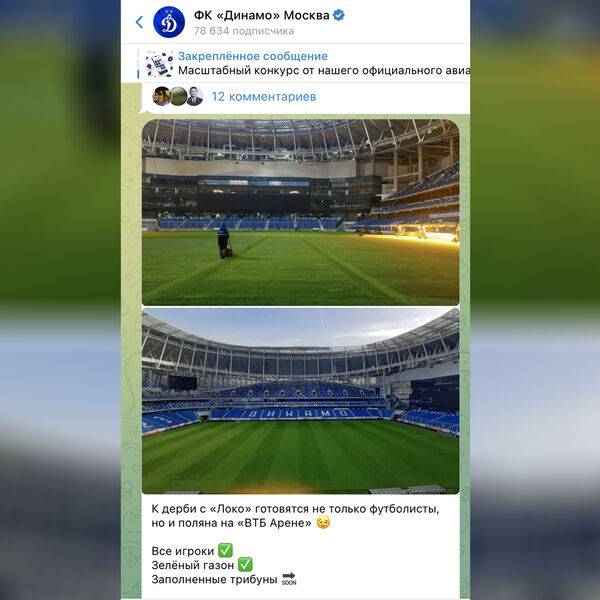Open the middle round commenter avatar

tap(178, 96)
